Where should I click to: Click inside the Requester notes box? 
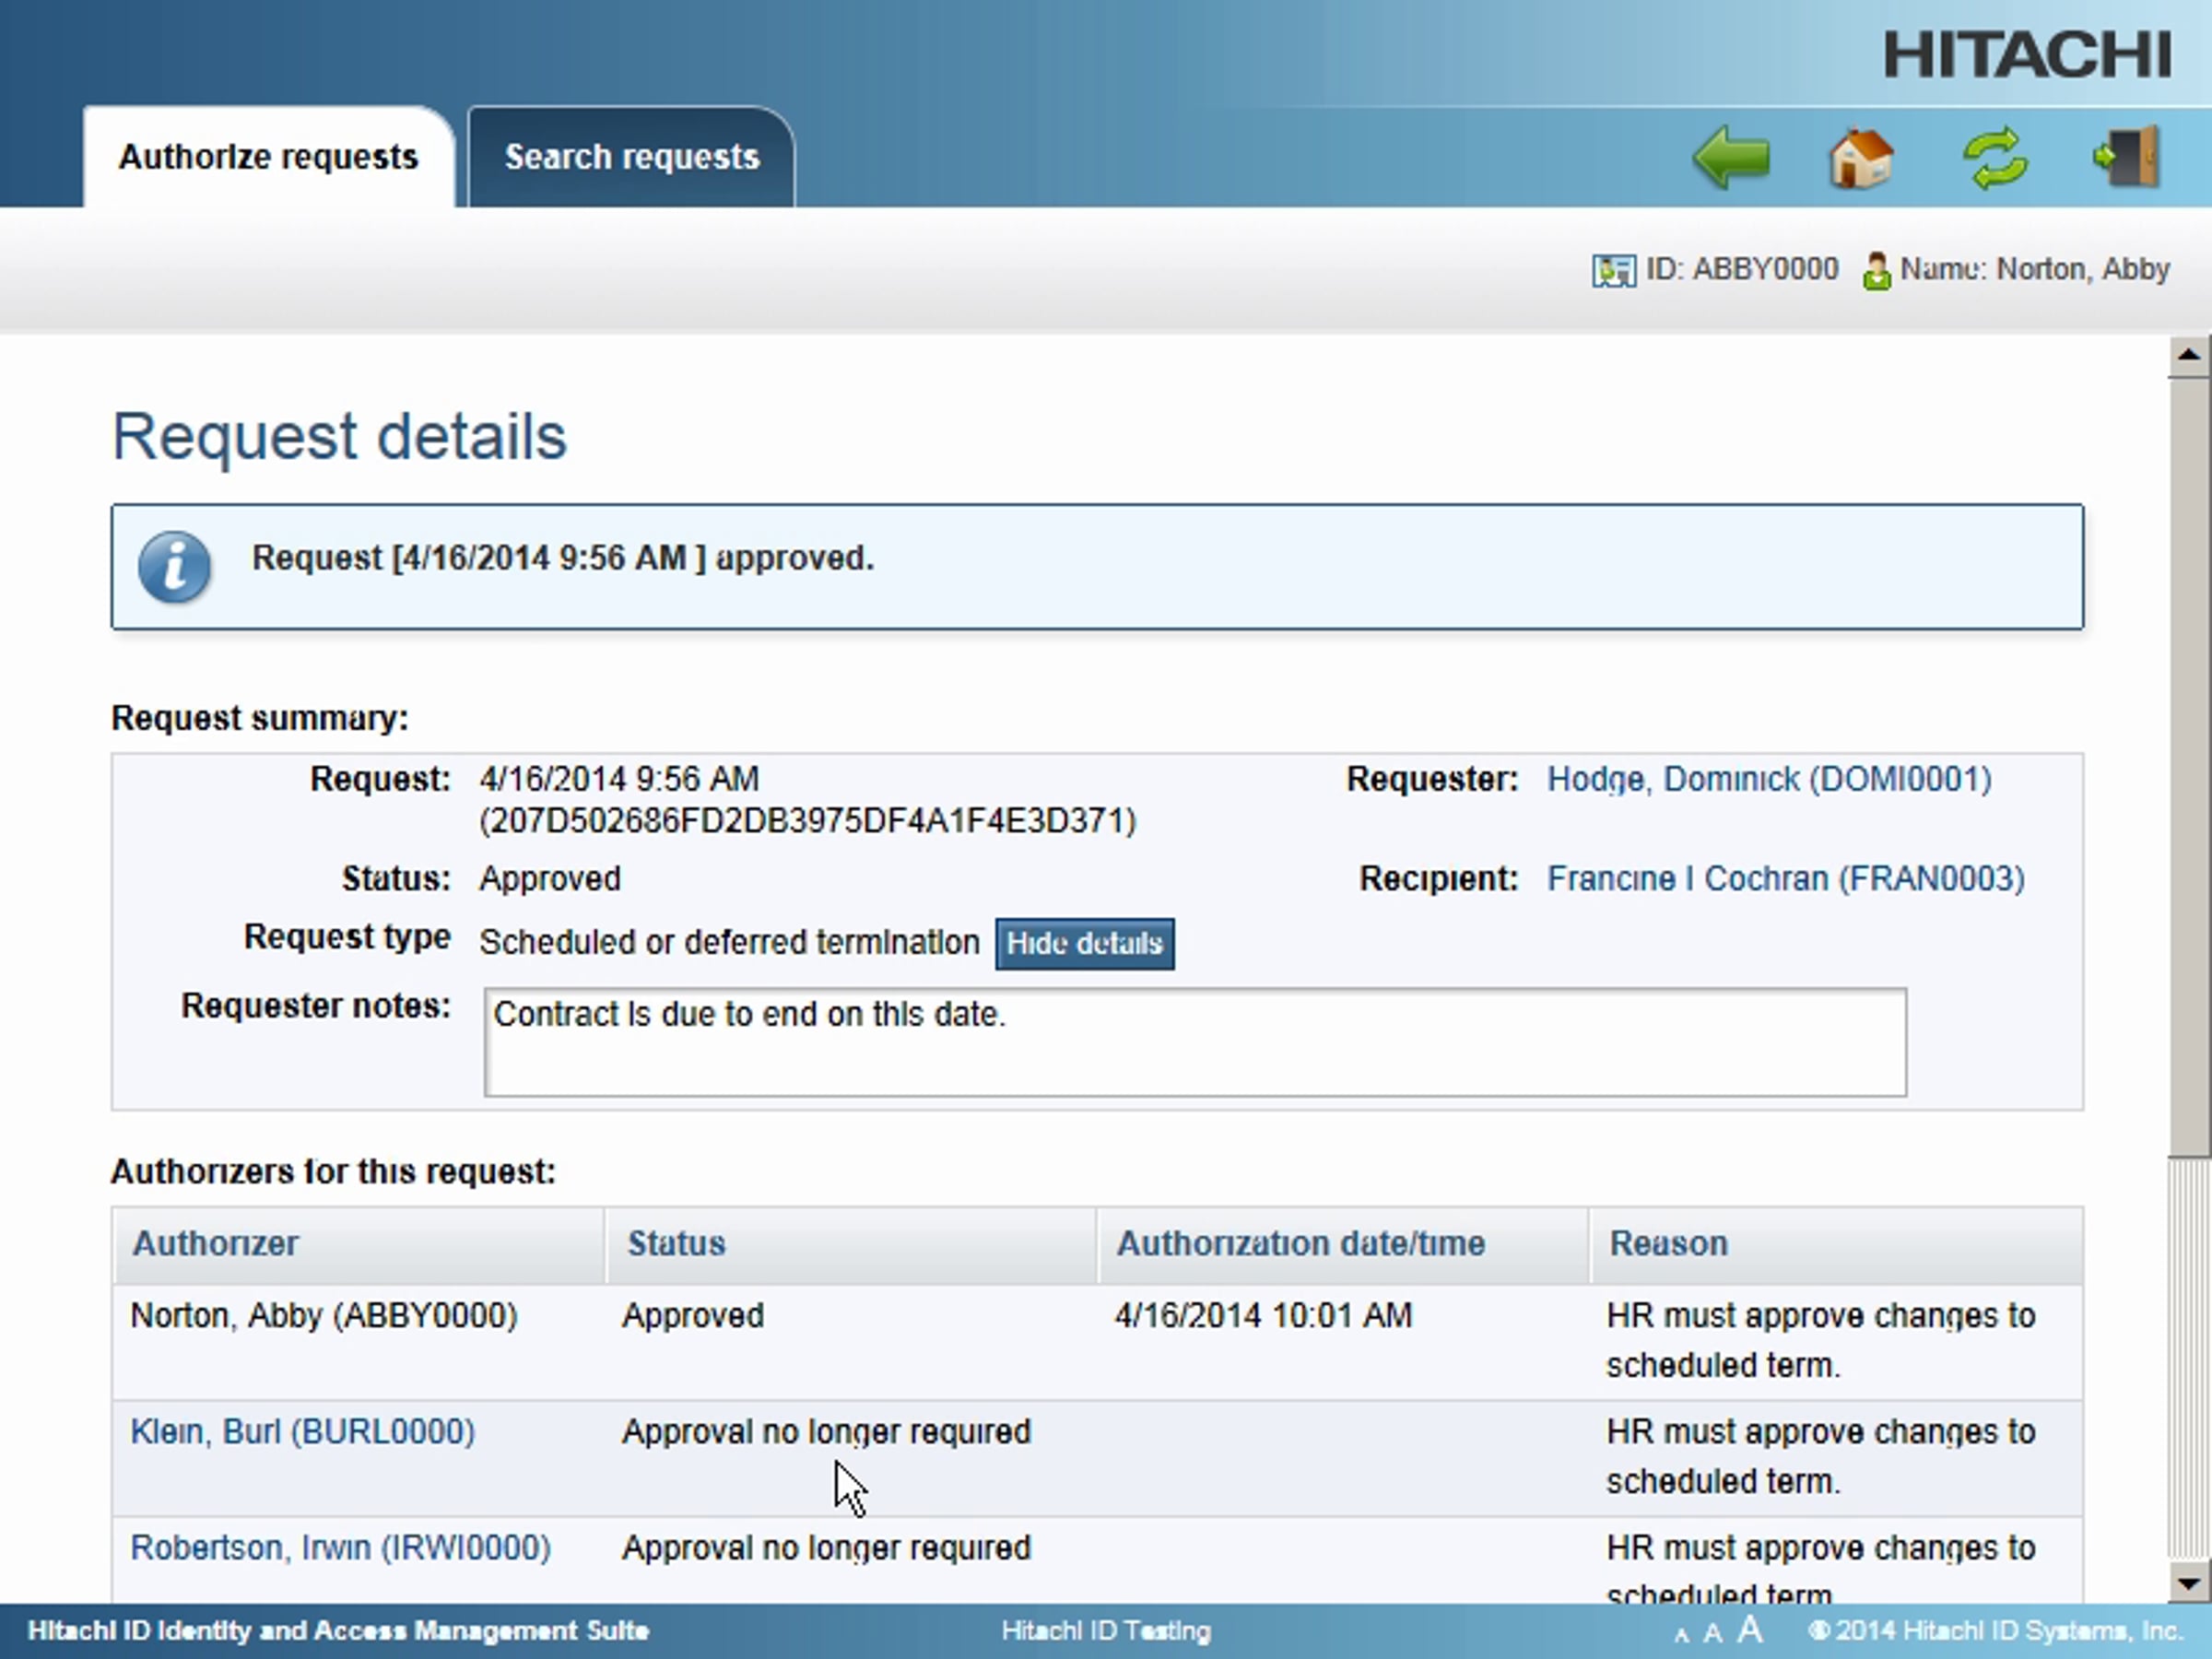(x=1194, y=1042)
